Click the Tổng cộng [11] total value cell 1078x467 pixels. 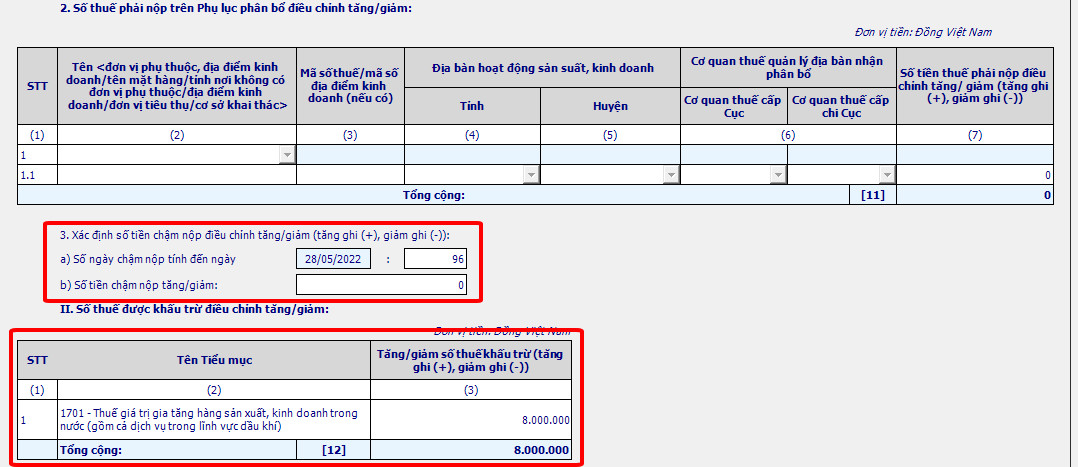point(974,195)
